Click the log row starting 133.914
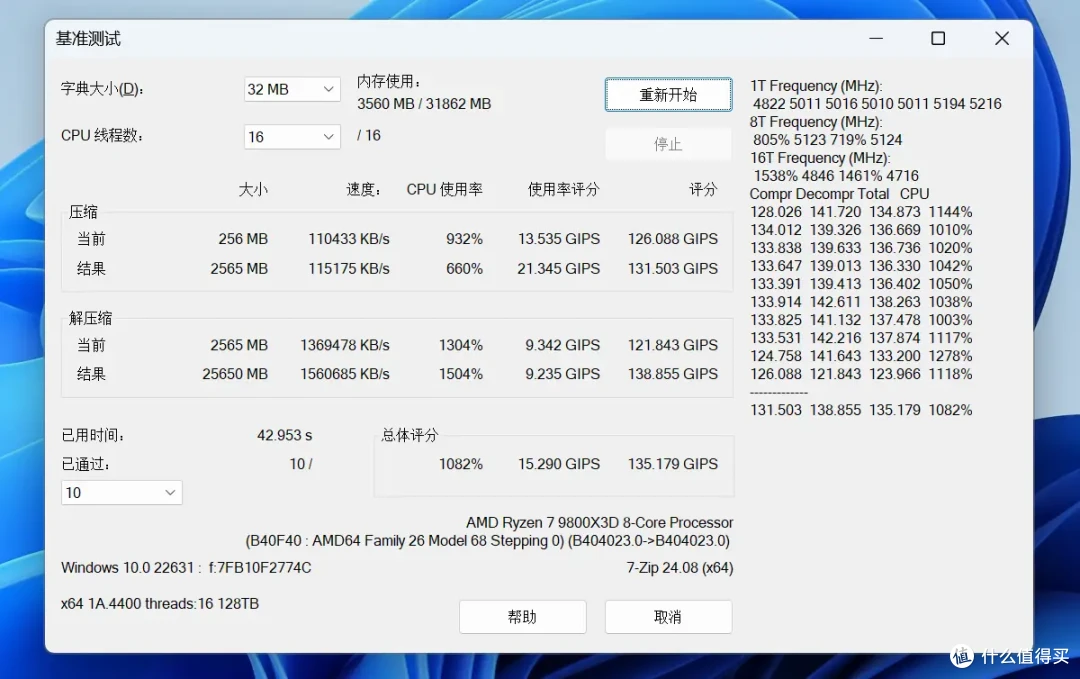 coord(861,302)
